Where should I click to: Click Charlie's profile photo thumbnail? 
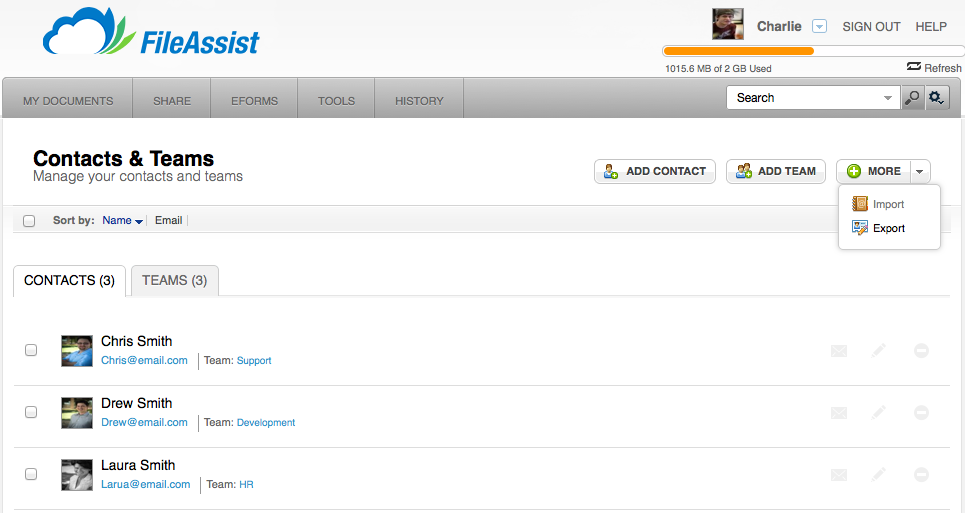click(x=728, y=24)
